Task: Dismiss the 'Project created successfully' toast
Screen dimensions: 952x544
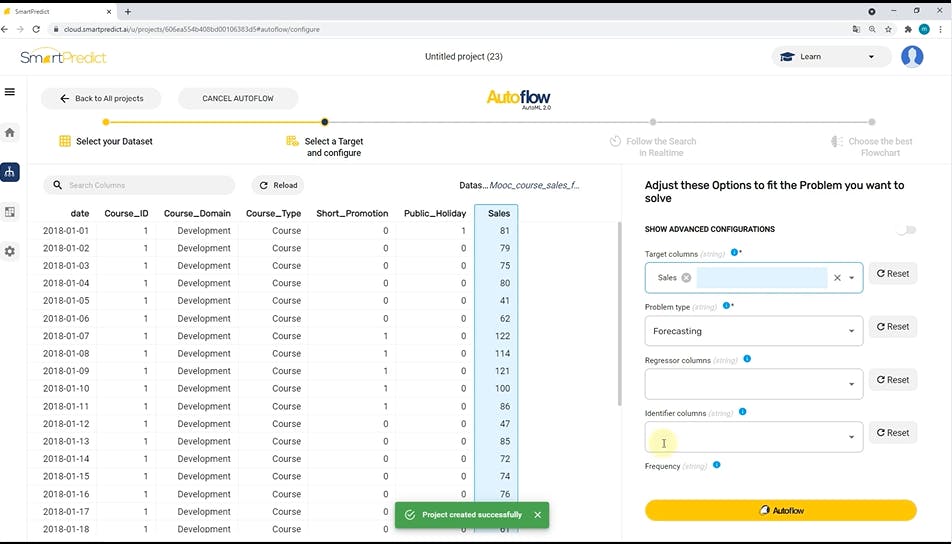Action: pos(537,515)
